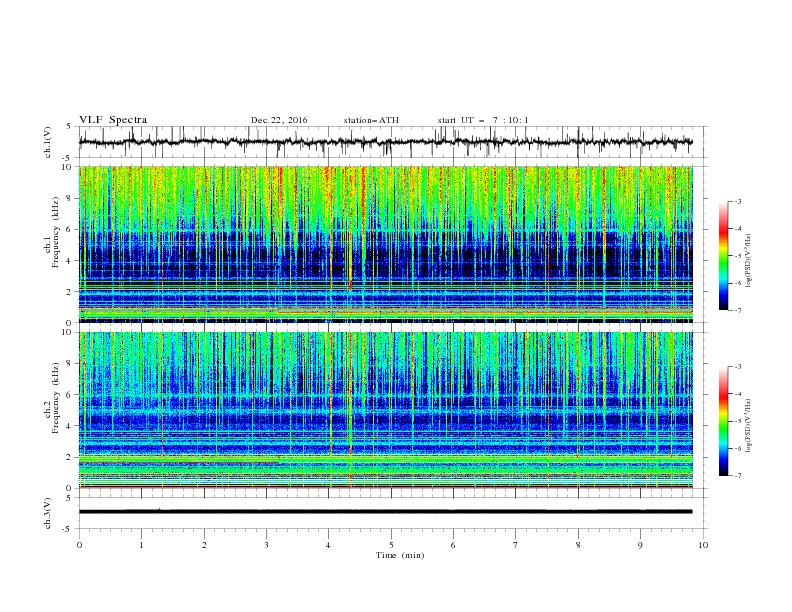Image resolution: width=792 pixels, height=612 pixels.
Task: Click the time axis tick label '8'
Action: pos(578,545)
